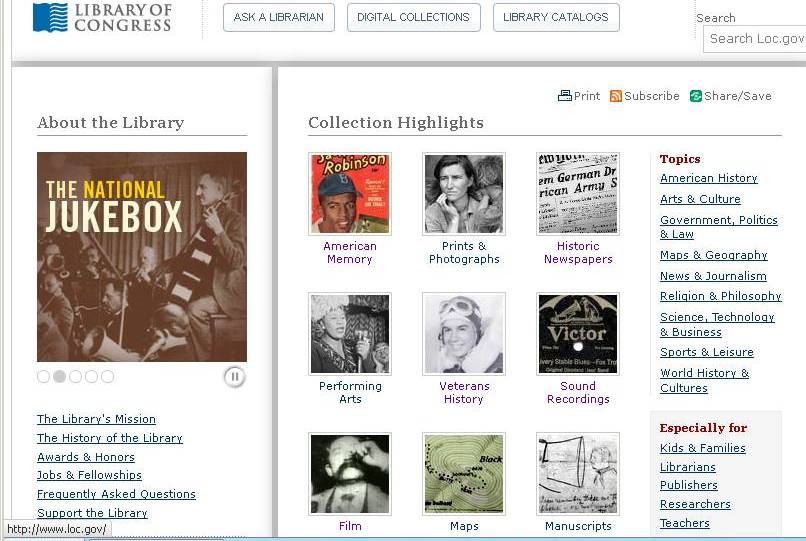The width and height of the screenshot is (806, 541).
Task: Click the Historic Newspapers text link
Action: click(x=578, y=253)
